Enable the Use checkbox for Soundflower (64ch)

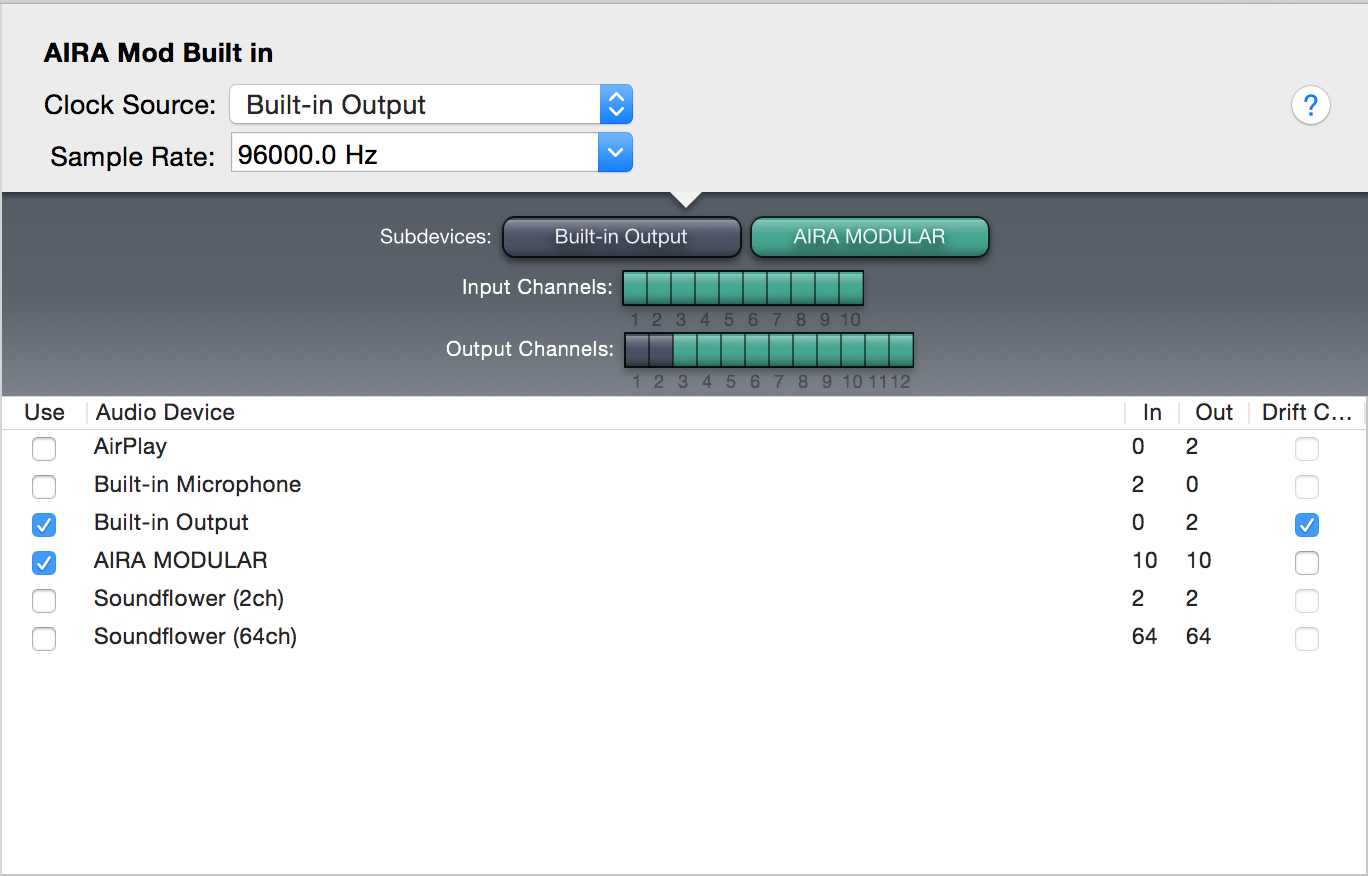click(x=44, y=639)
